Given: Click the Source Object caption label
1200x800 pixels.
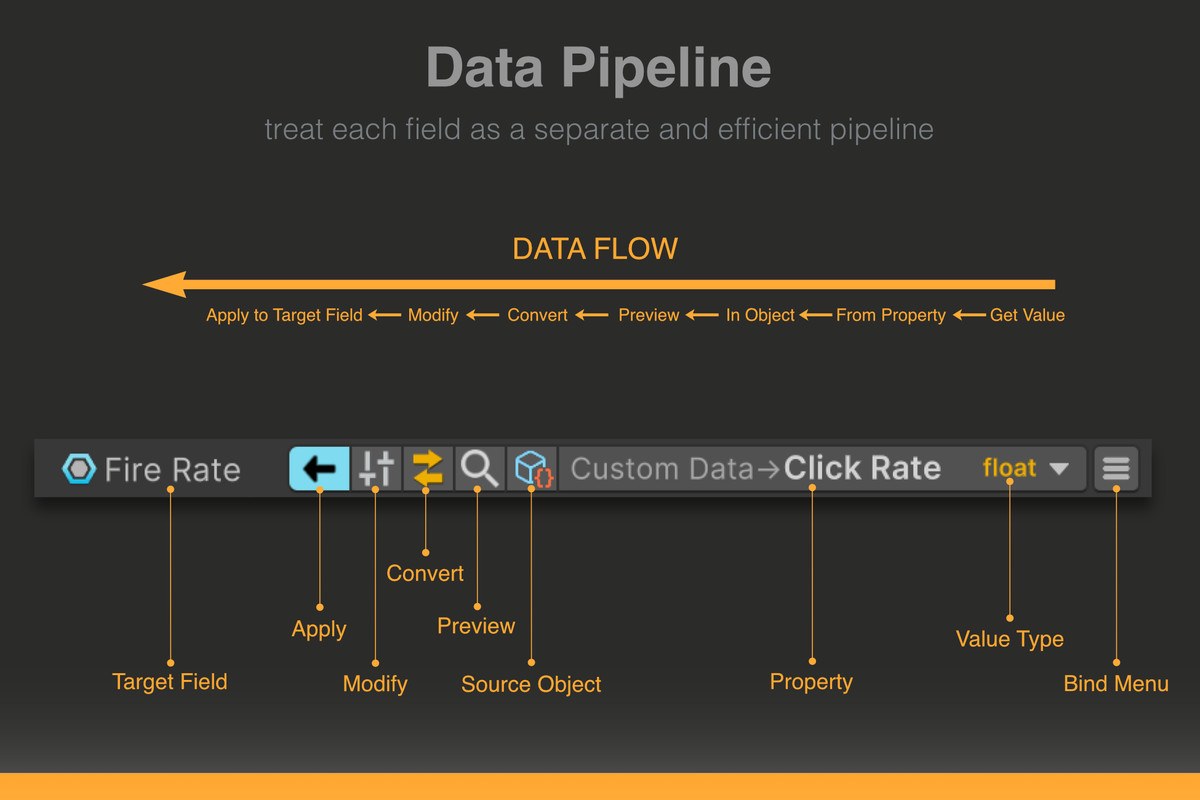Looking at the screenshot, I should click(x=531, y=685).
